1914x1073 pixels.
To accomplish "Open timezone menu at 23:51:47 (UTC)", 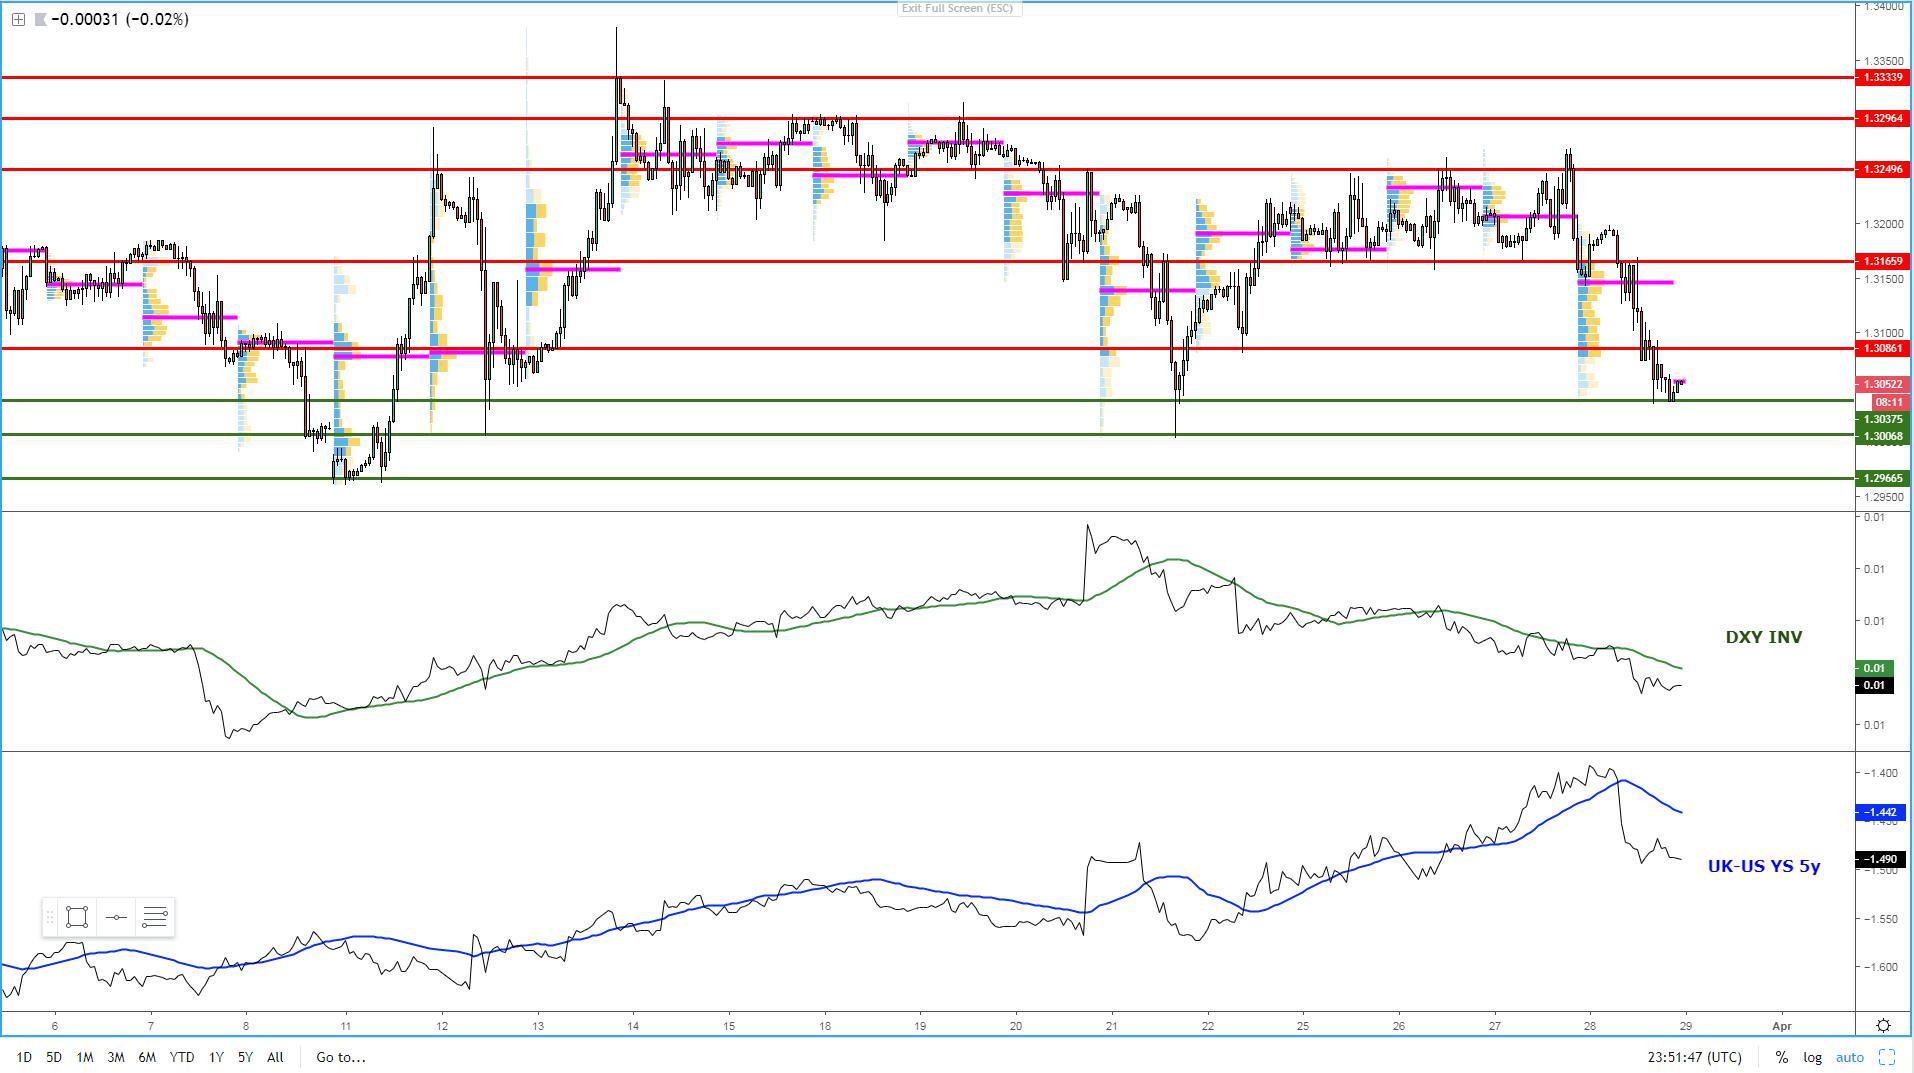I will (x=1694, y=1057).
